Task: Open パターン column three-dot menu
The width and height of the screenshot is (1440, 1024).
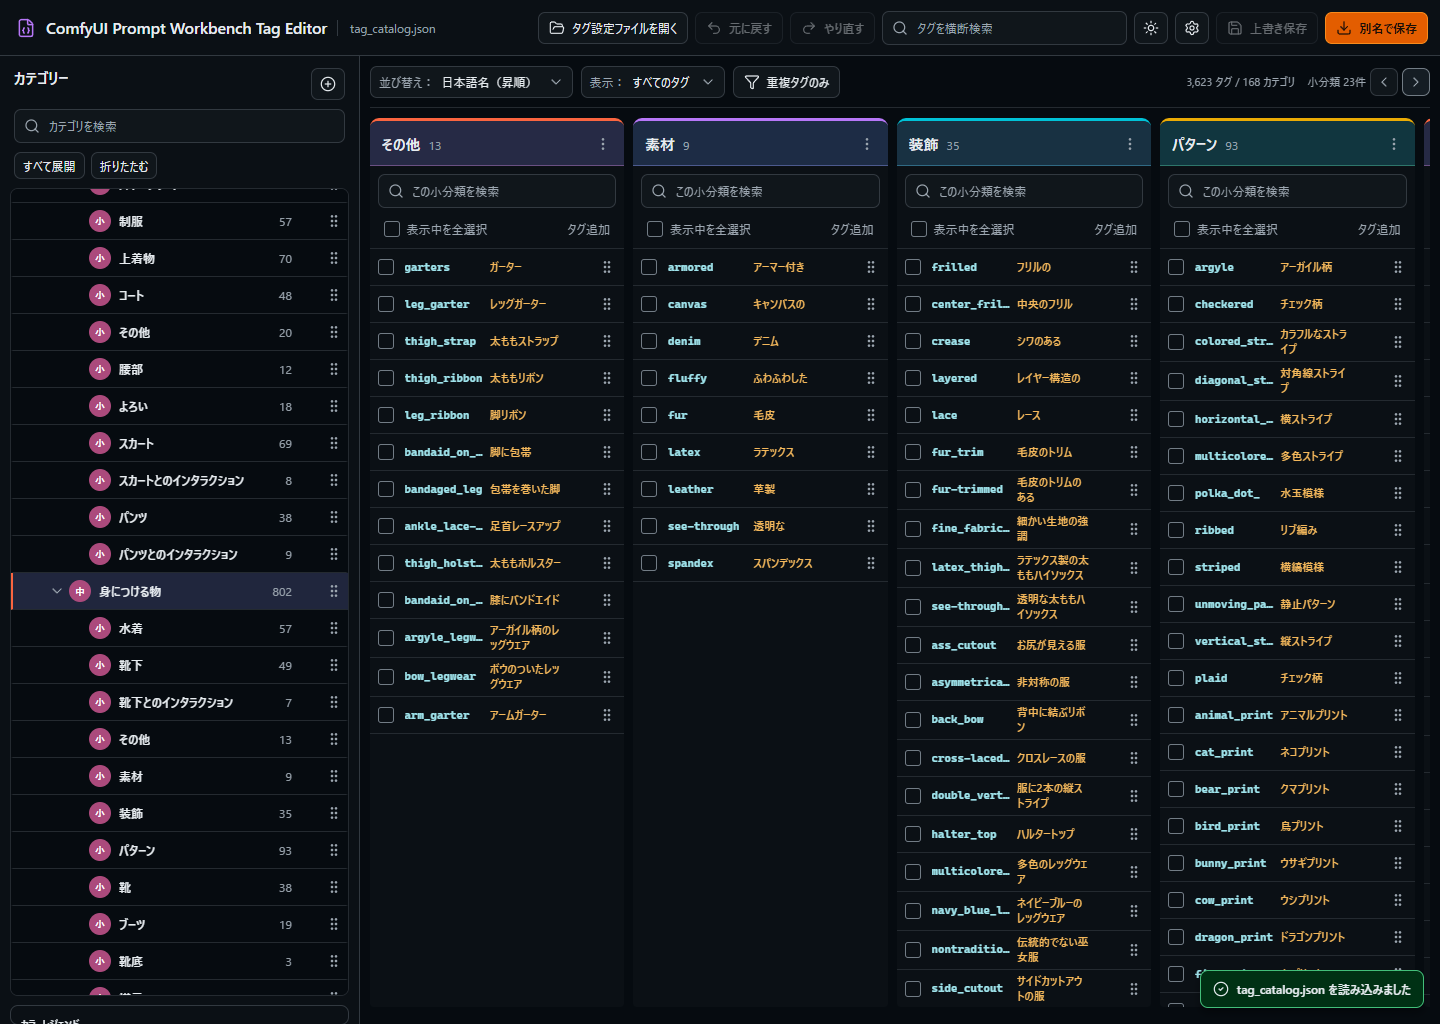Action: pyautogui.click(x=1394, y=145)
